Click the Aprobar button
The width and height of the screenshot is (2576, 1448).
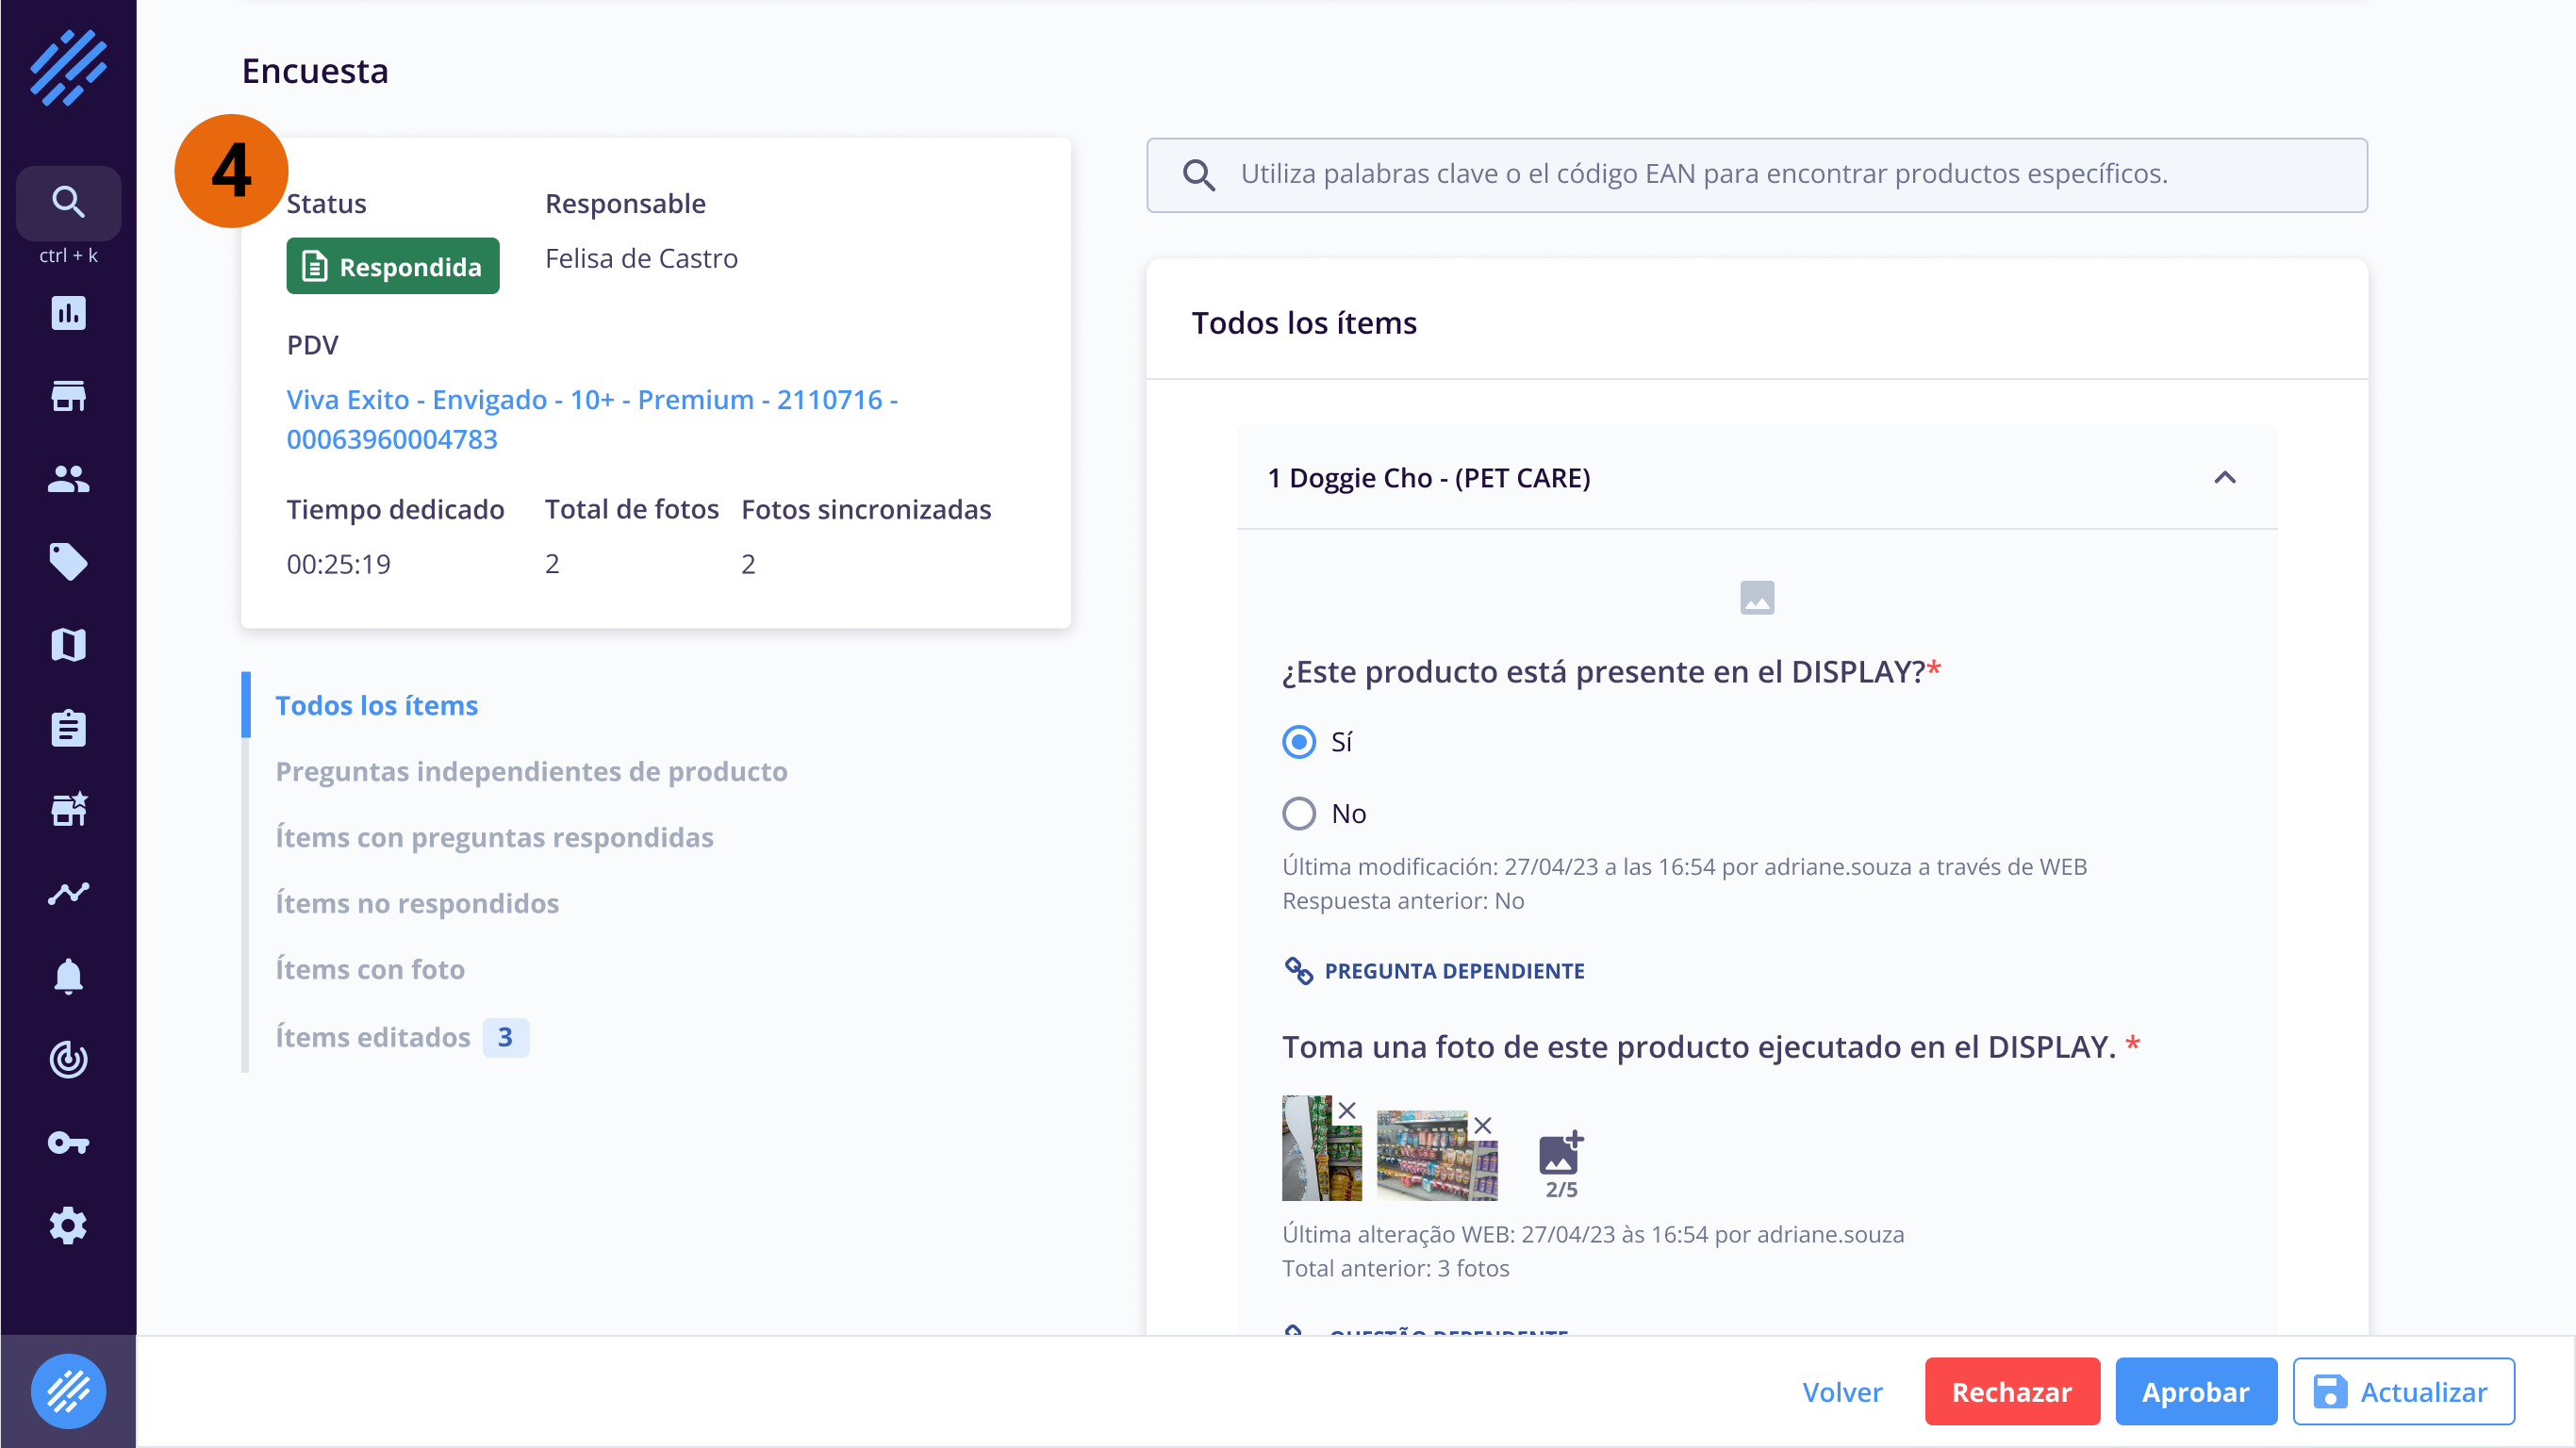2195,1391
